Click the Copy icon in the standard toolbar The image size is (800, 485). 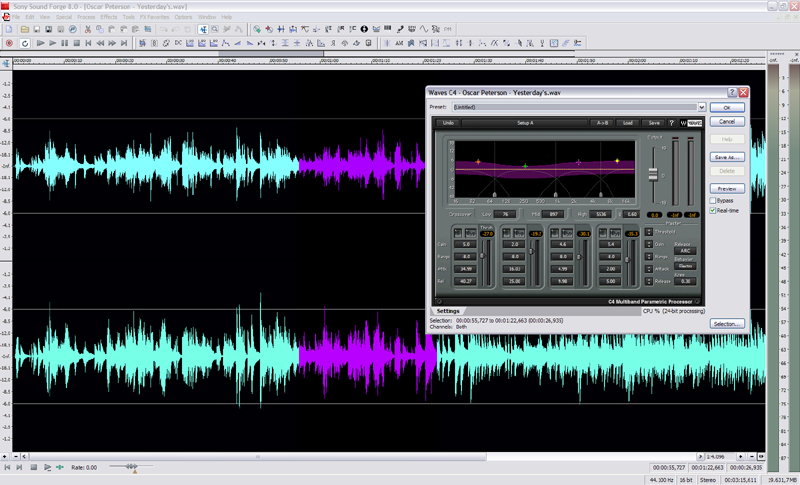click(x=99, y=30)
